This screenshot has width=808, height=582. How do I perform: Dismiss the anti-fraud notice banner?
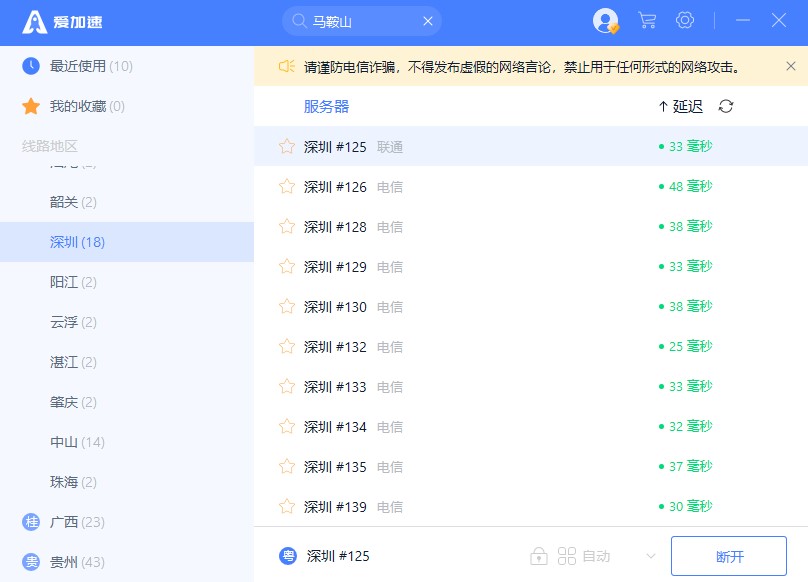click(790, 66)
